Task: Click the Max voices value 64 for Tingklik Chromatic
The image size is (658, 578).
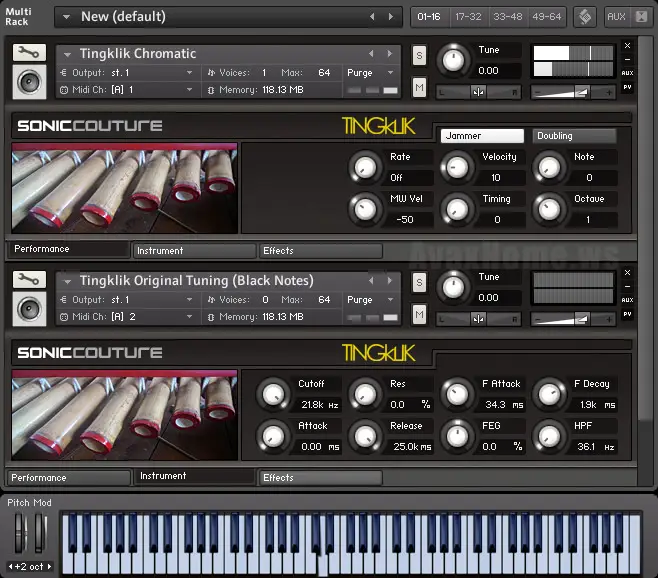Action: click(324, 73)
